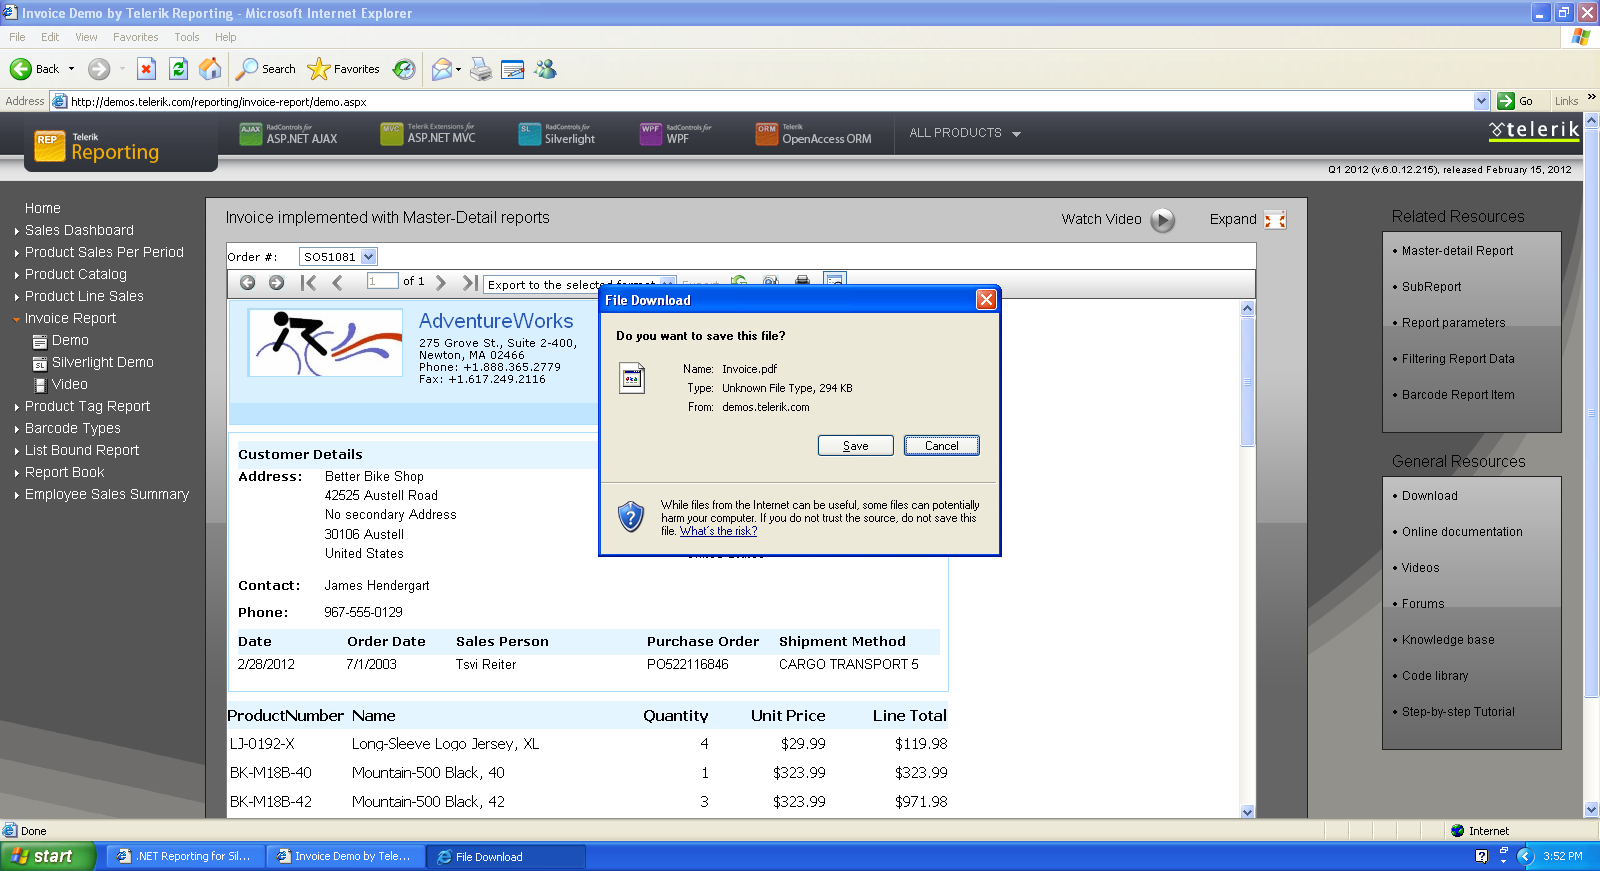This screenshot has height=871, width=1600.
Task: Open the IE Search pane
Action: 266,69
